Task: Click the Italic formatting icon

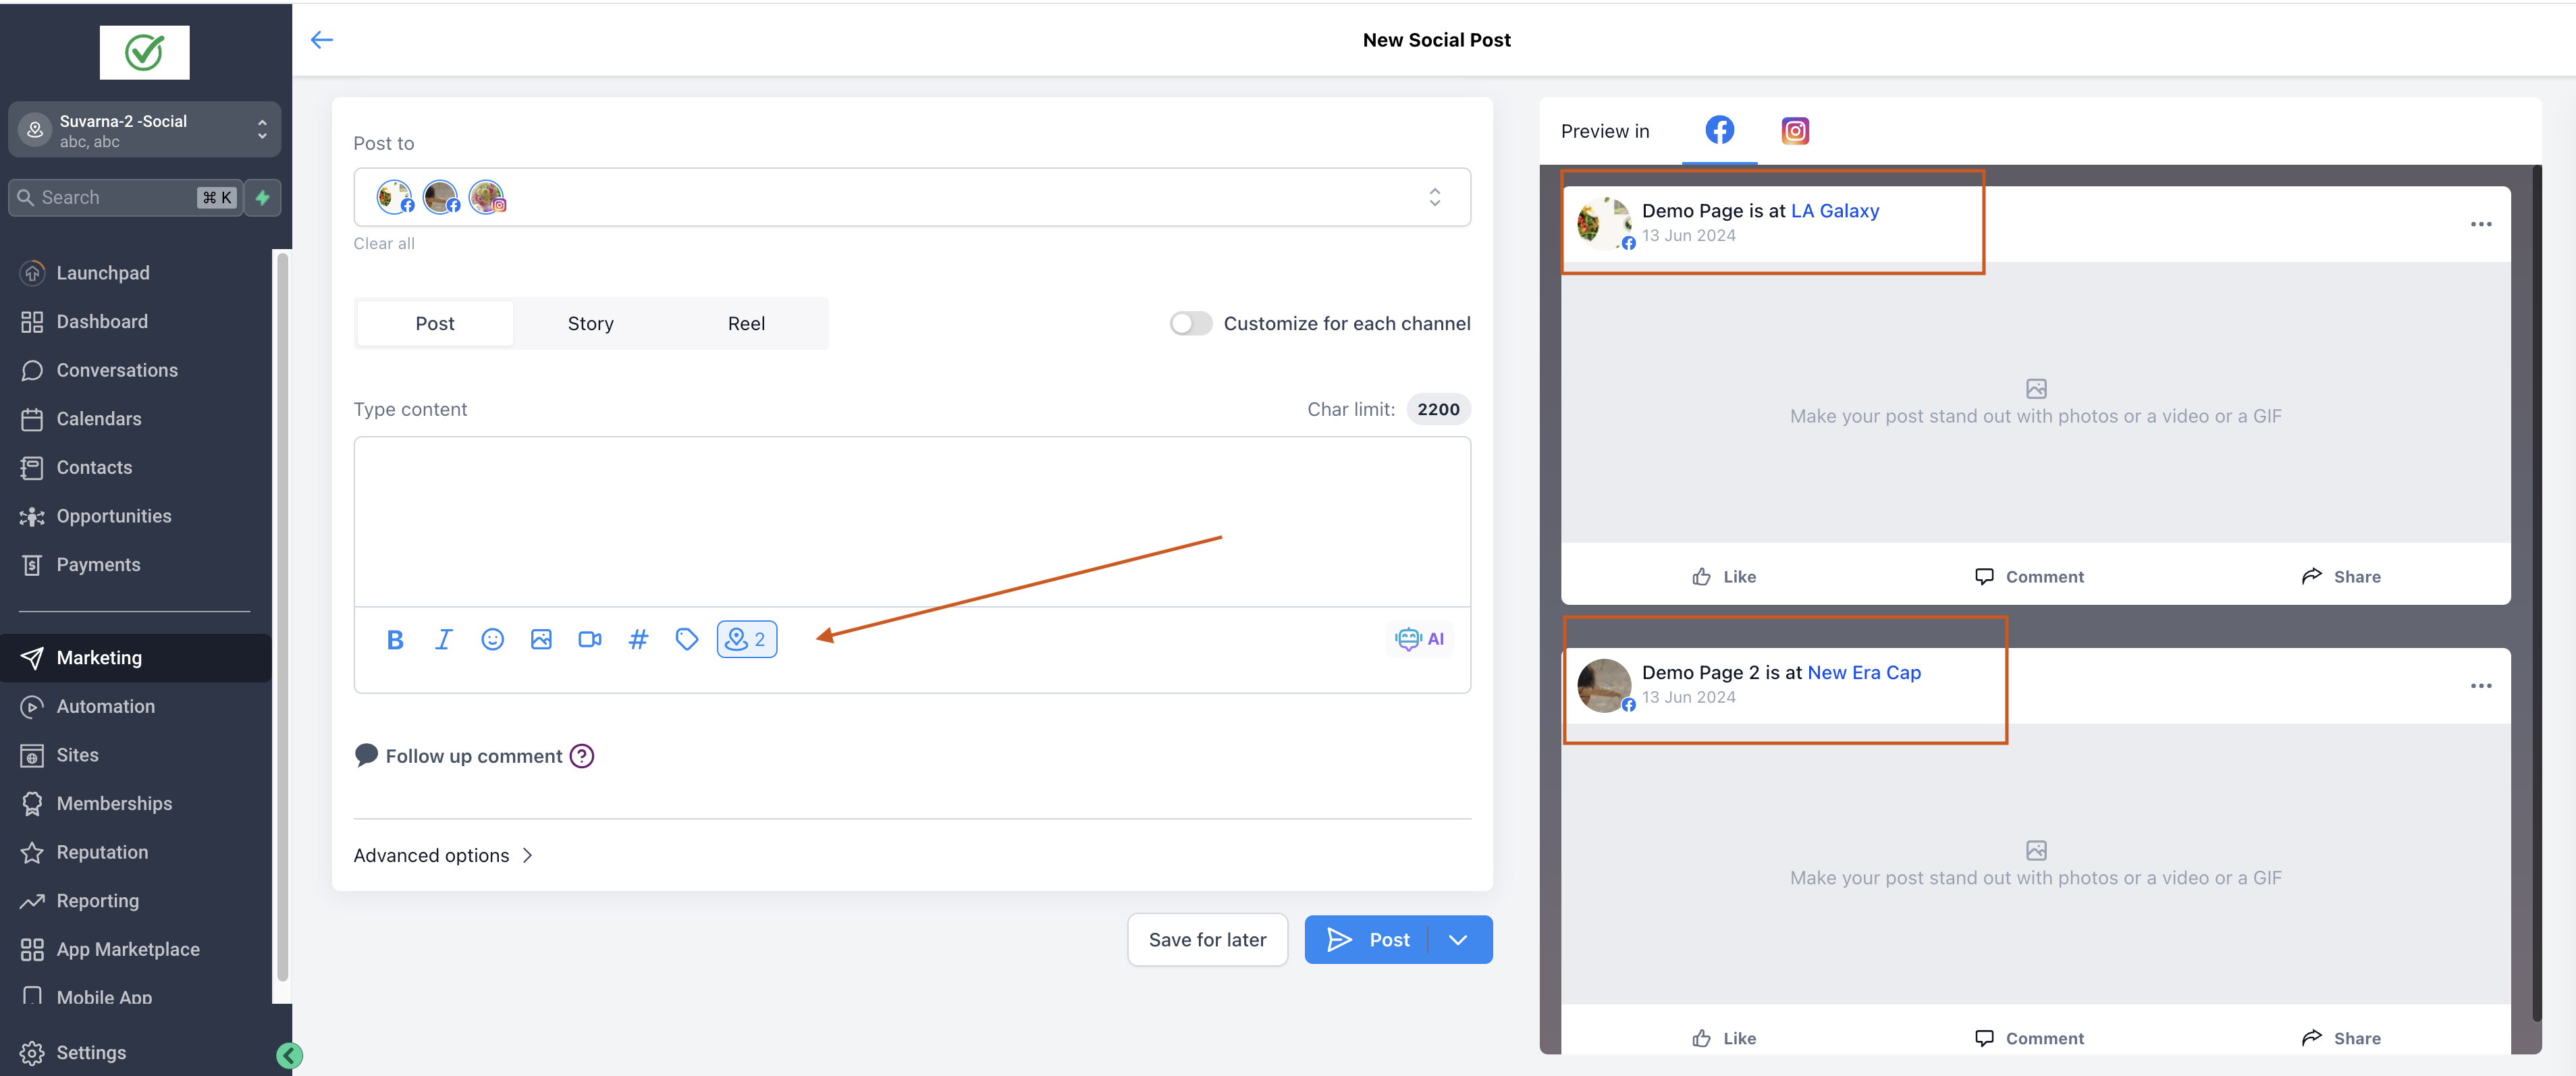Action: pos(443,640)
